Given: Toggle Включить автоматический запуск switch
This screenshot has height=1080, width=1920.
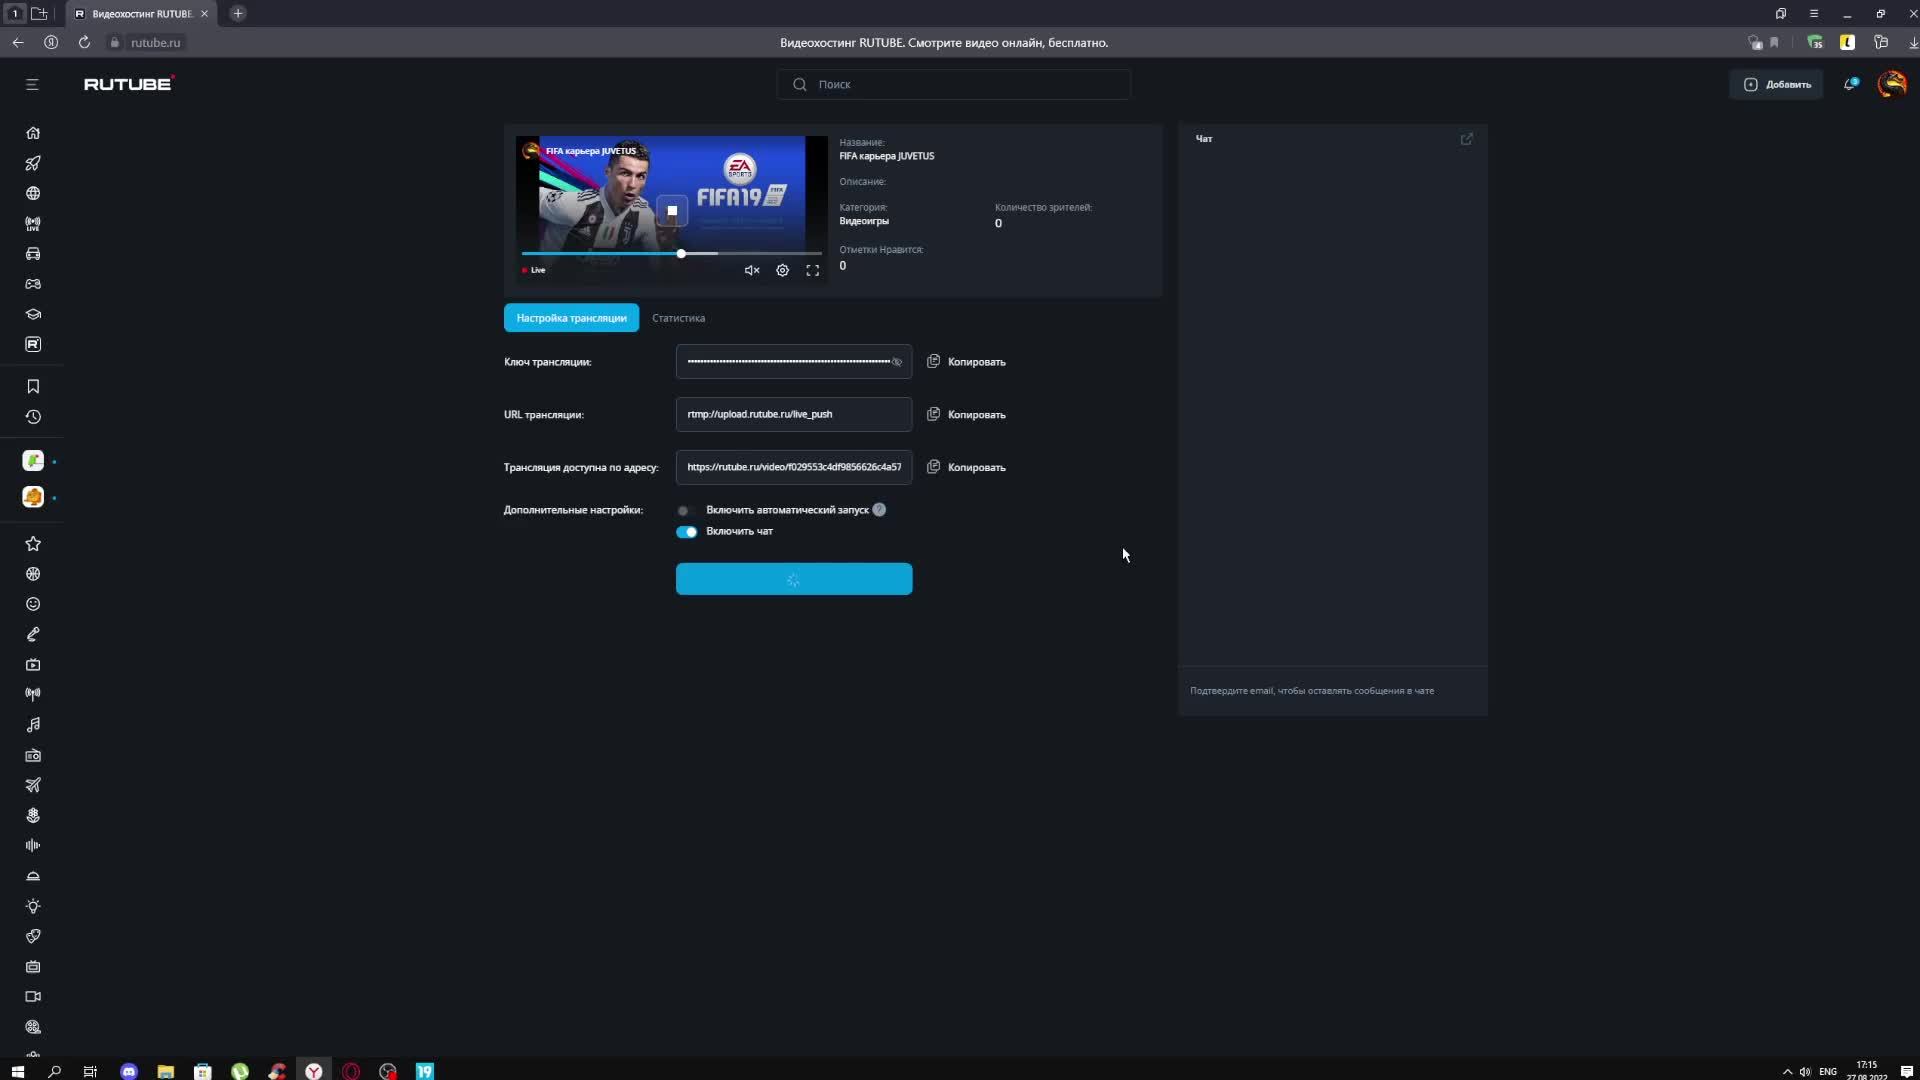Looking at the screenshot, I should coord(685,510).
